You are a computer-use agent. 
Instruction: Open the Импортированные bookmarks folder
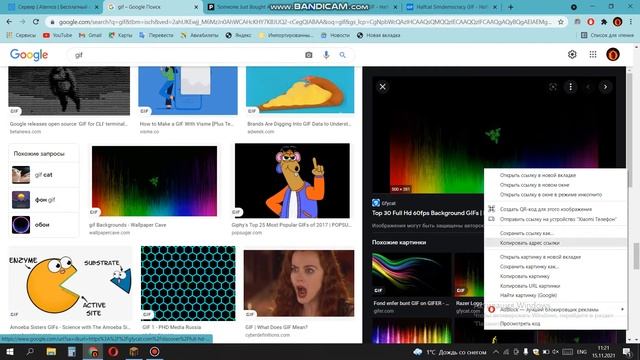point(287,36)
